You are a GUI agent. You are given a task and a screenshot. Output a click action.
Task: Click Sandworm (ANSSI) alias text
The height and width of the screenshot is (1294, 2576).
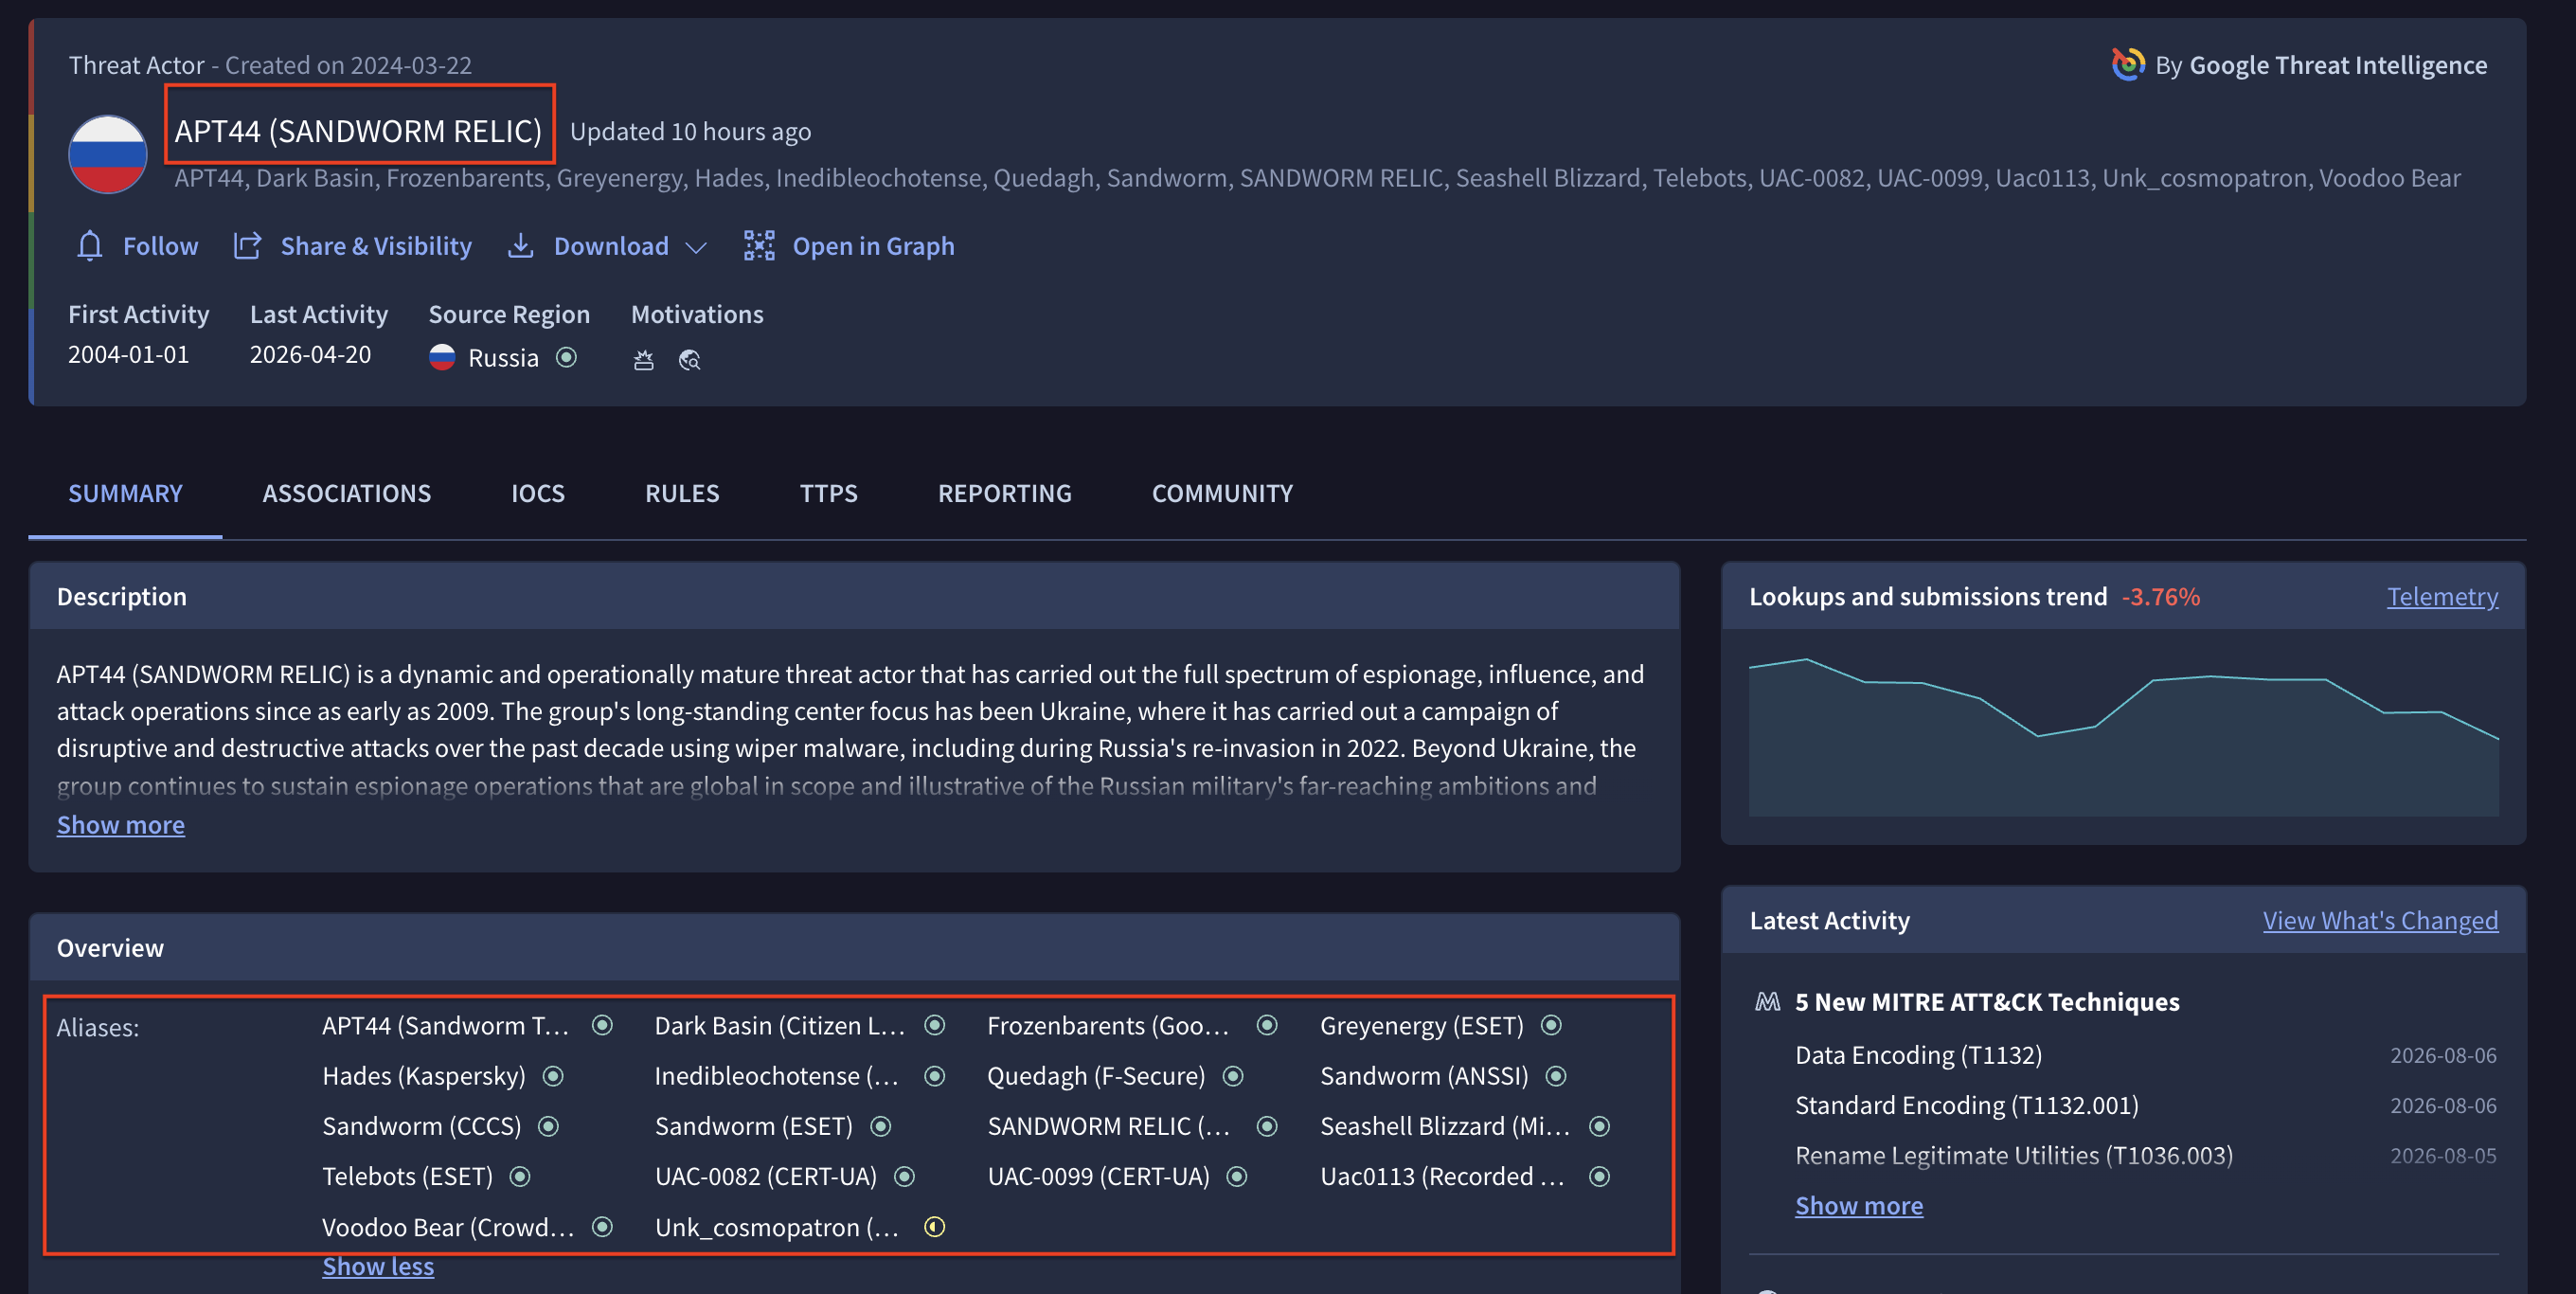pos(1424,1076)
